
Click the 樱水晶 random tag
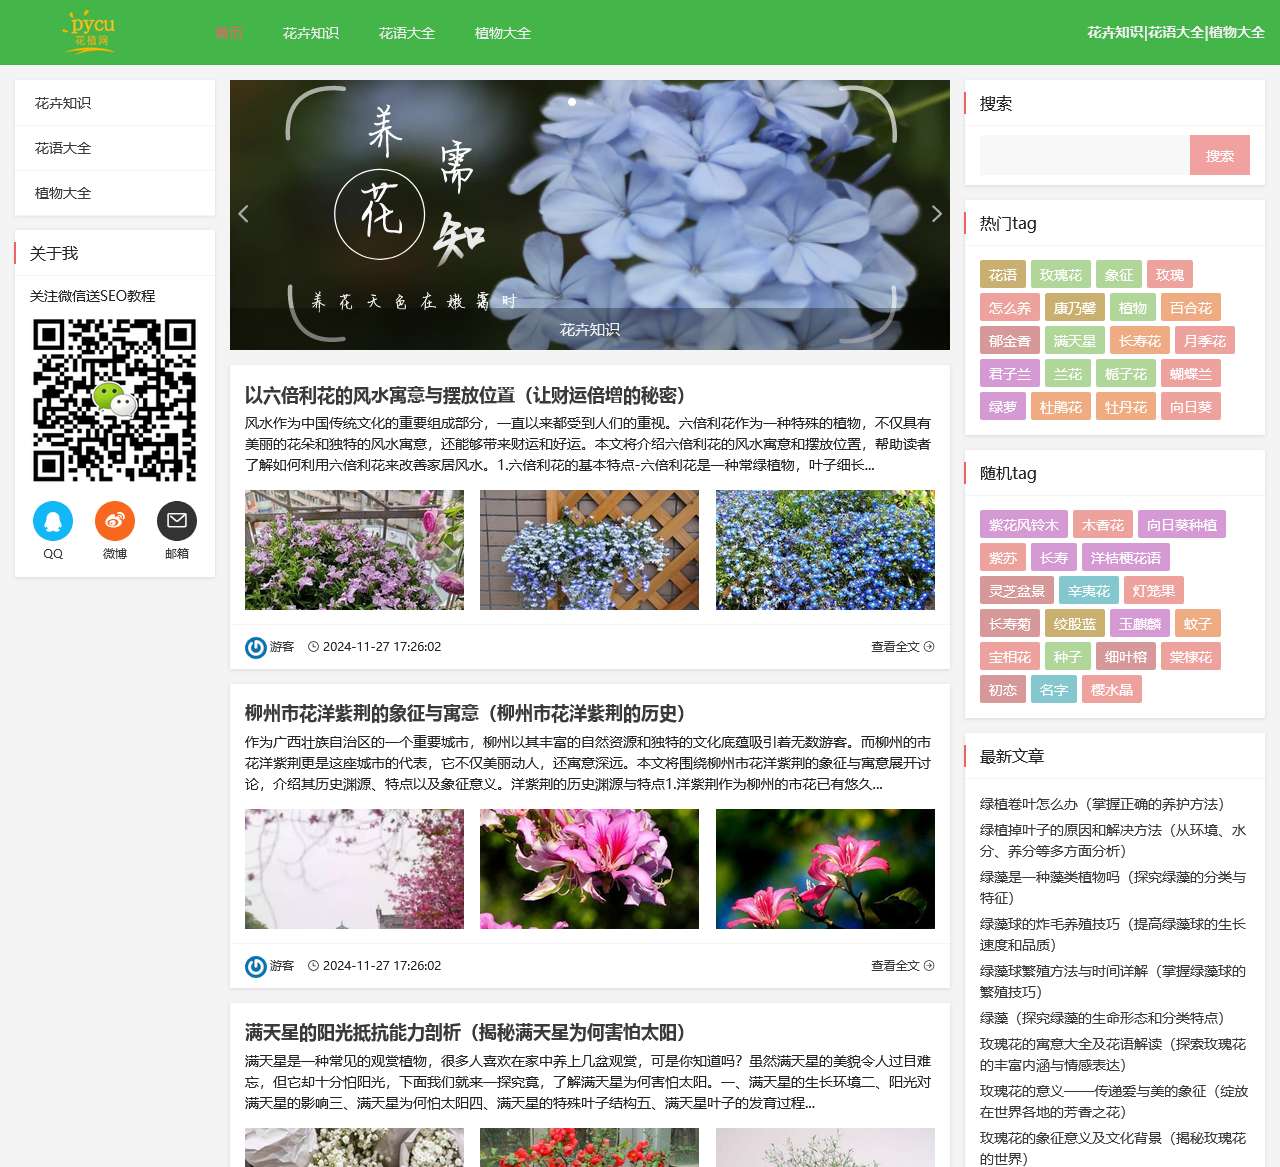[1112, 690]
